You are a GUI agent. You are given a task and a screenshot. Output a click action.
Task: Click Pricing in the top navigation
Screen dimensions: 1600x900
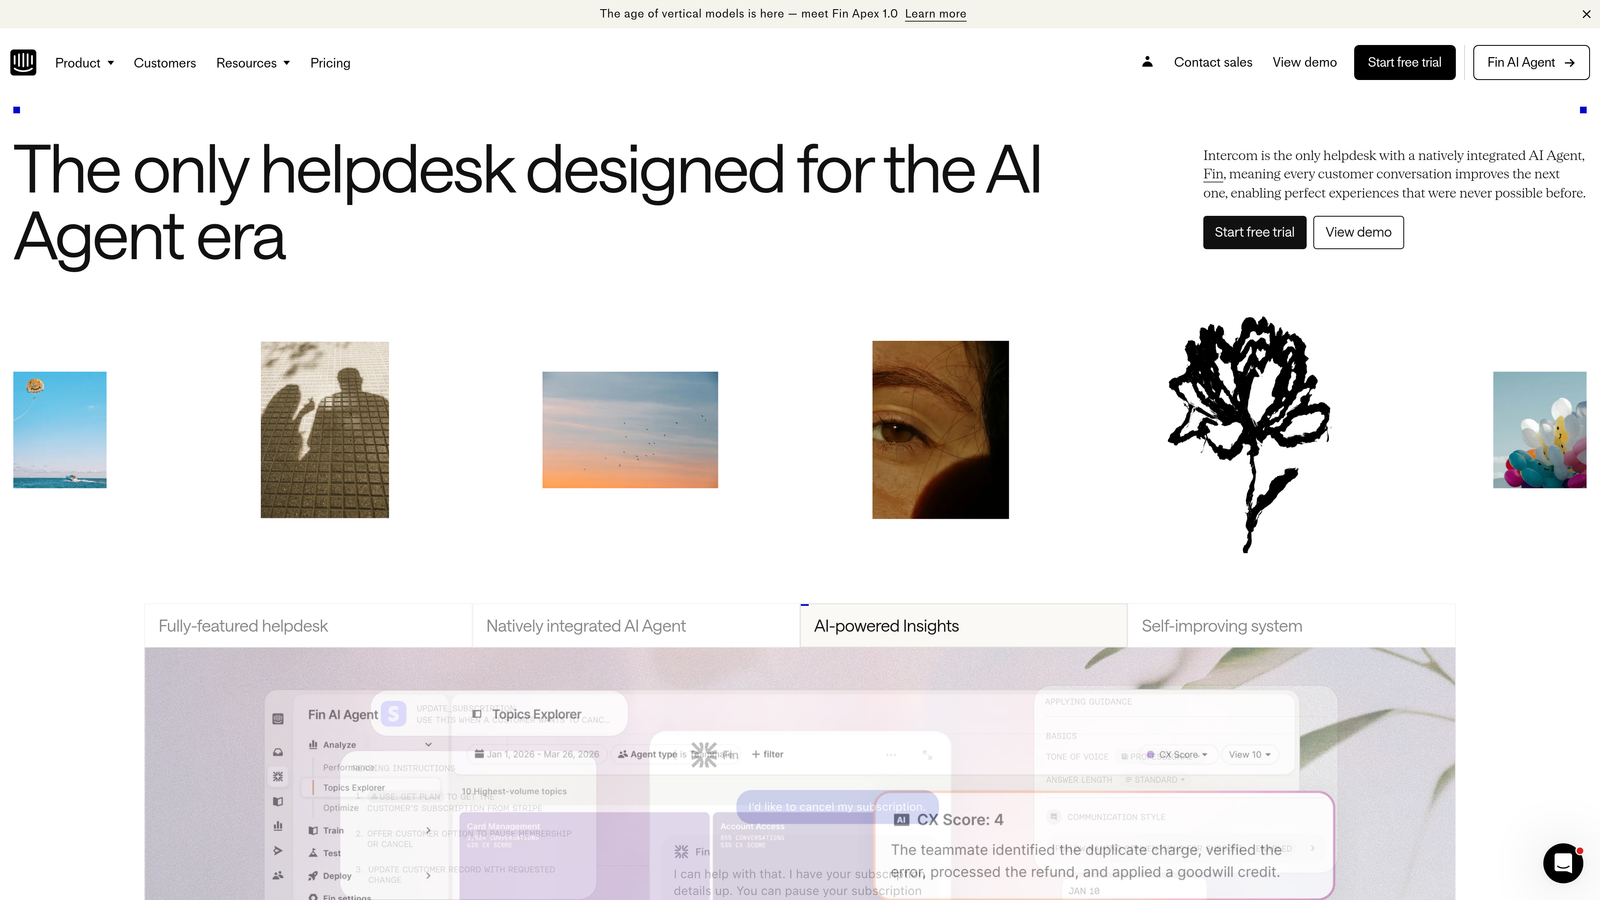330,62
